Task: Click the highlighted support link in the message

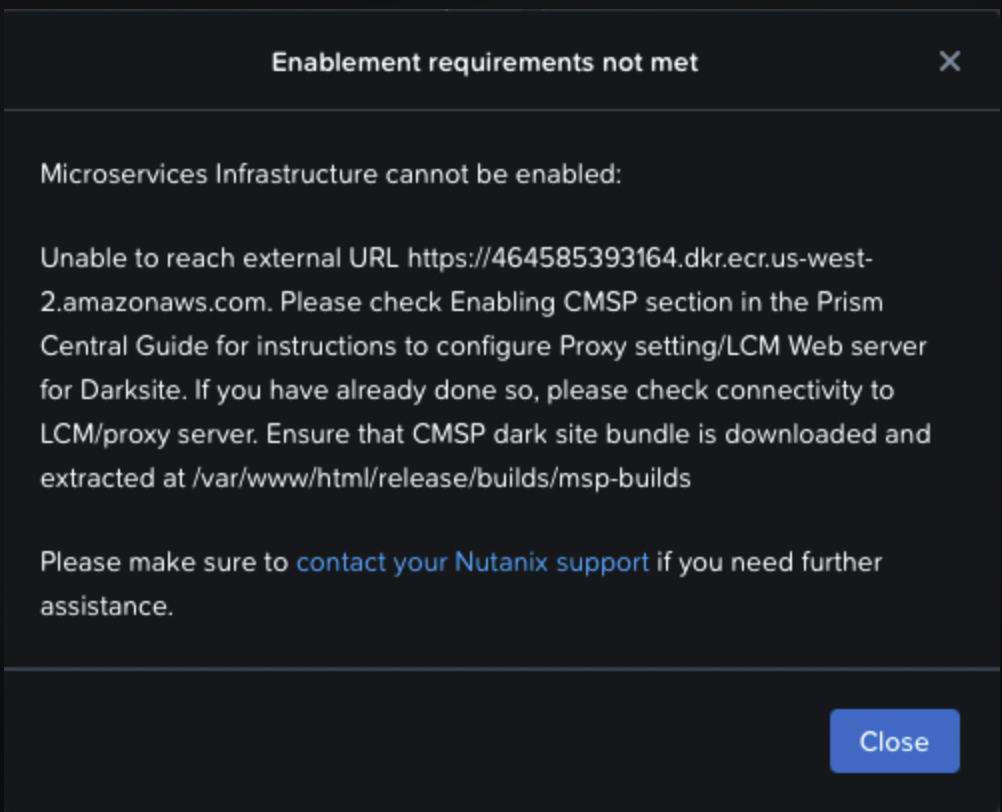Action: click(470, 562)
